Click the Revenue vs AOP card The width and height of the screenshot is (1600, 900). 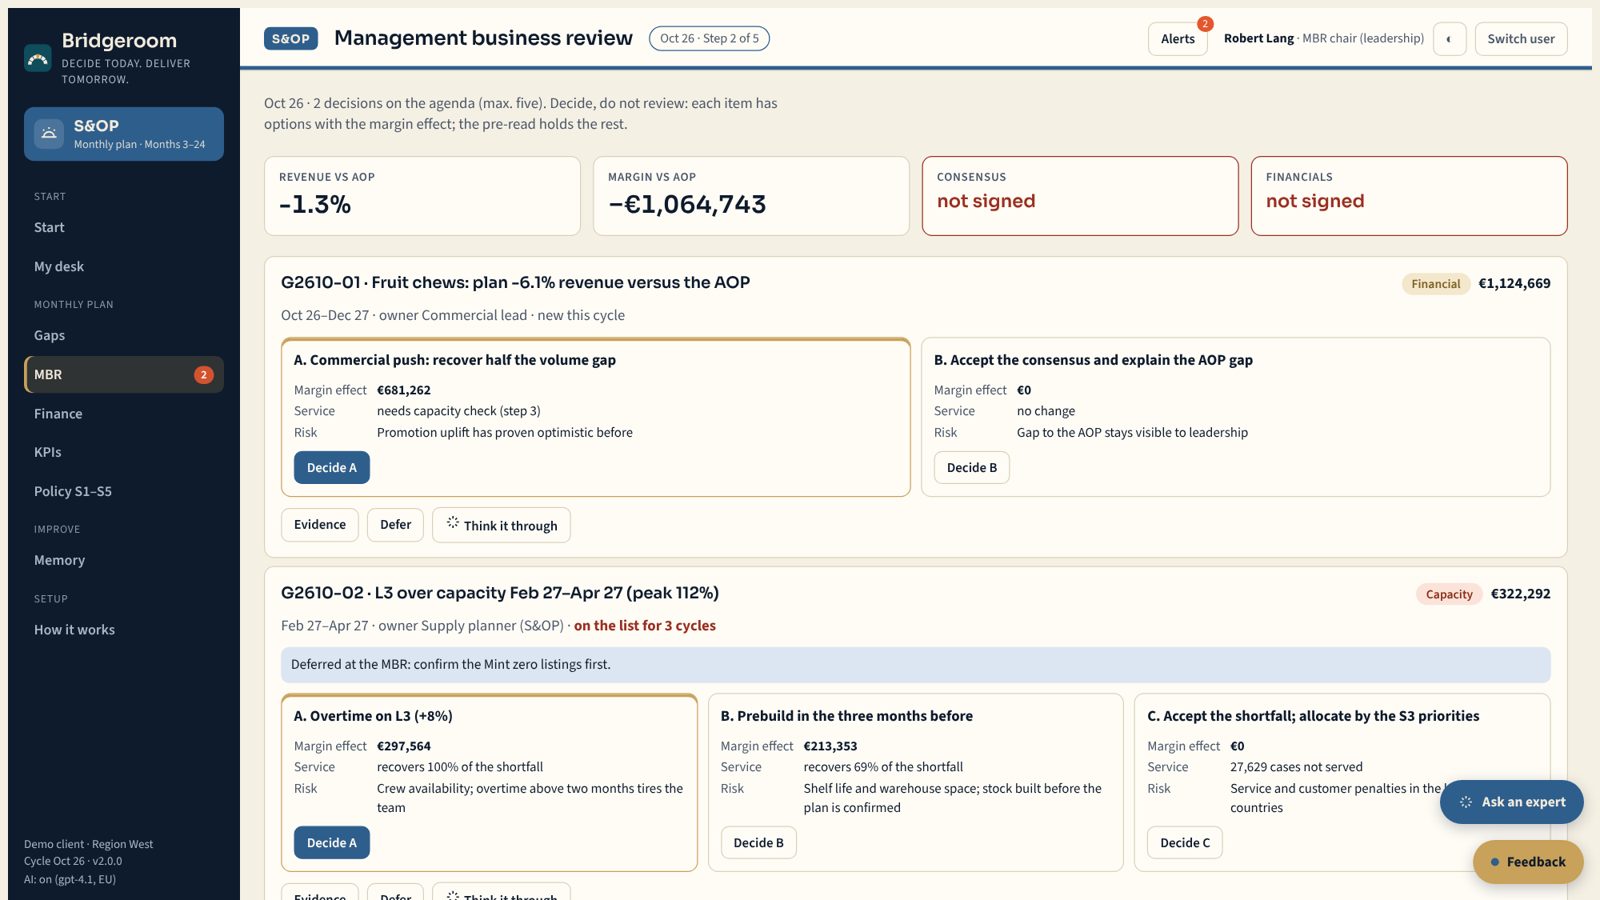[422, 196]
